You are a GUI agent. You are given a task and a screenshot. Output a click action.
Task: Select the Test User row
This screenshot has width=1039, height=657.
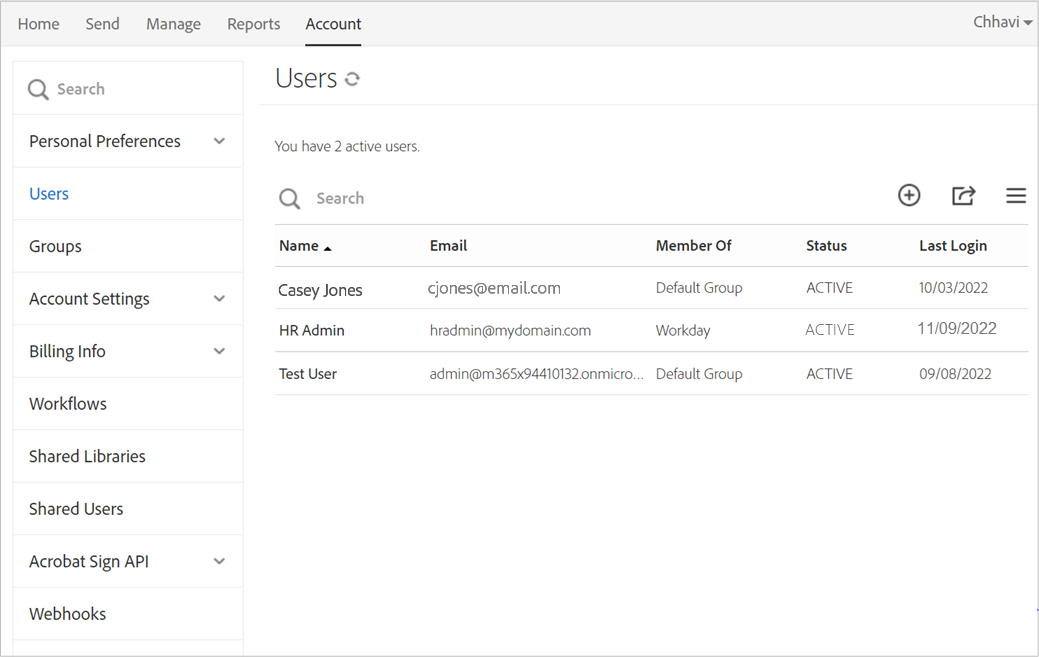click(x=306, y=373)
